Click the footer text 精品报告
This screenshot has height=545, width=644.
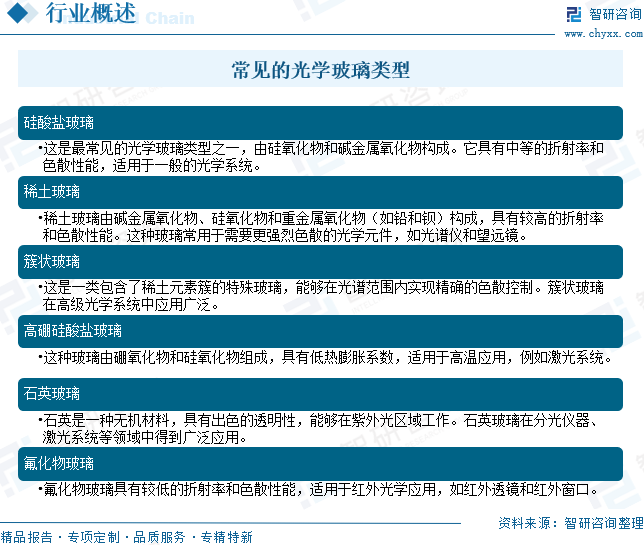27,537
